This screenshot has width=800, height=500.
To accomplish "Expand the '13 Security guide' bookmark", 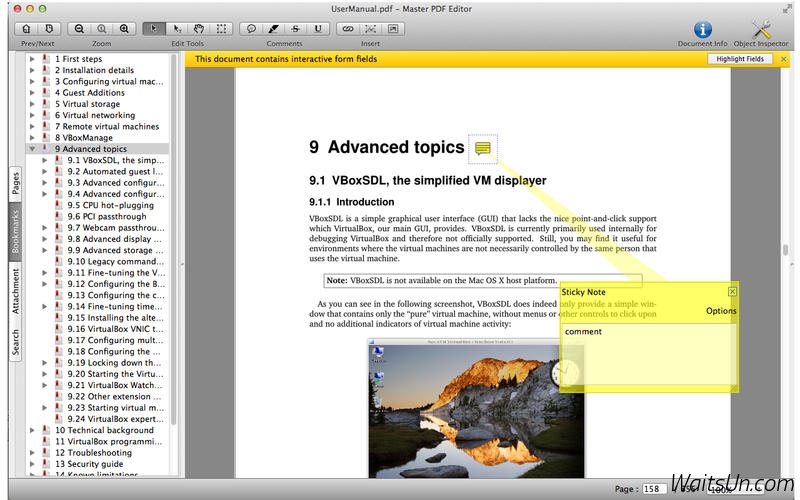I will (x=32, y=464).
